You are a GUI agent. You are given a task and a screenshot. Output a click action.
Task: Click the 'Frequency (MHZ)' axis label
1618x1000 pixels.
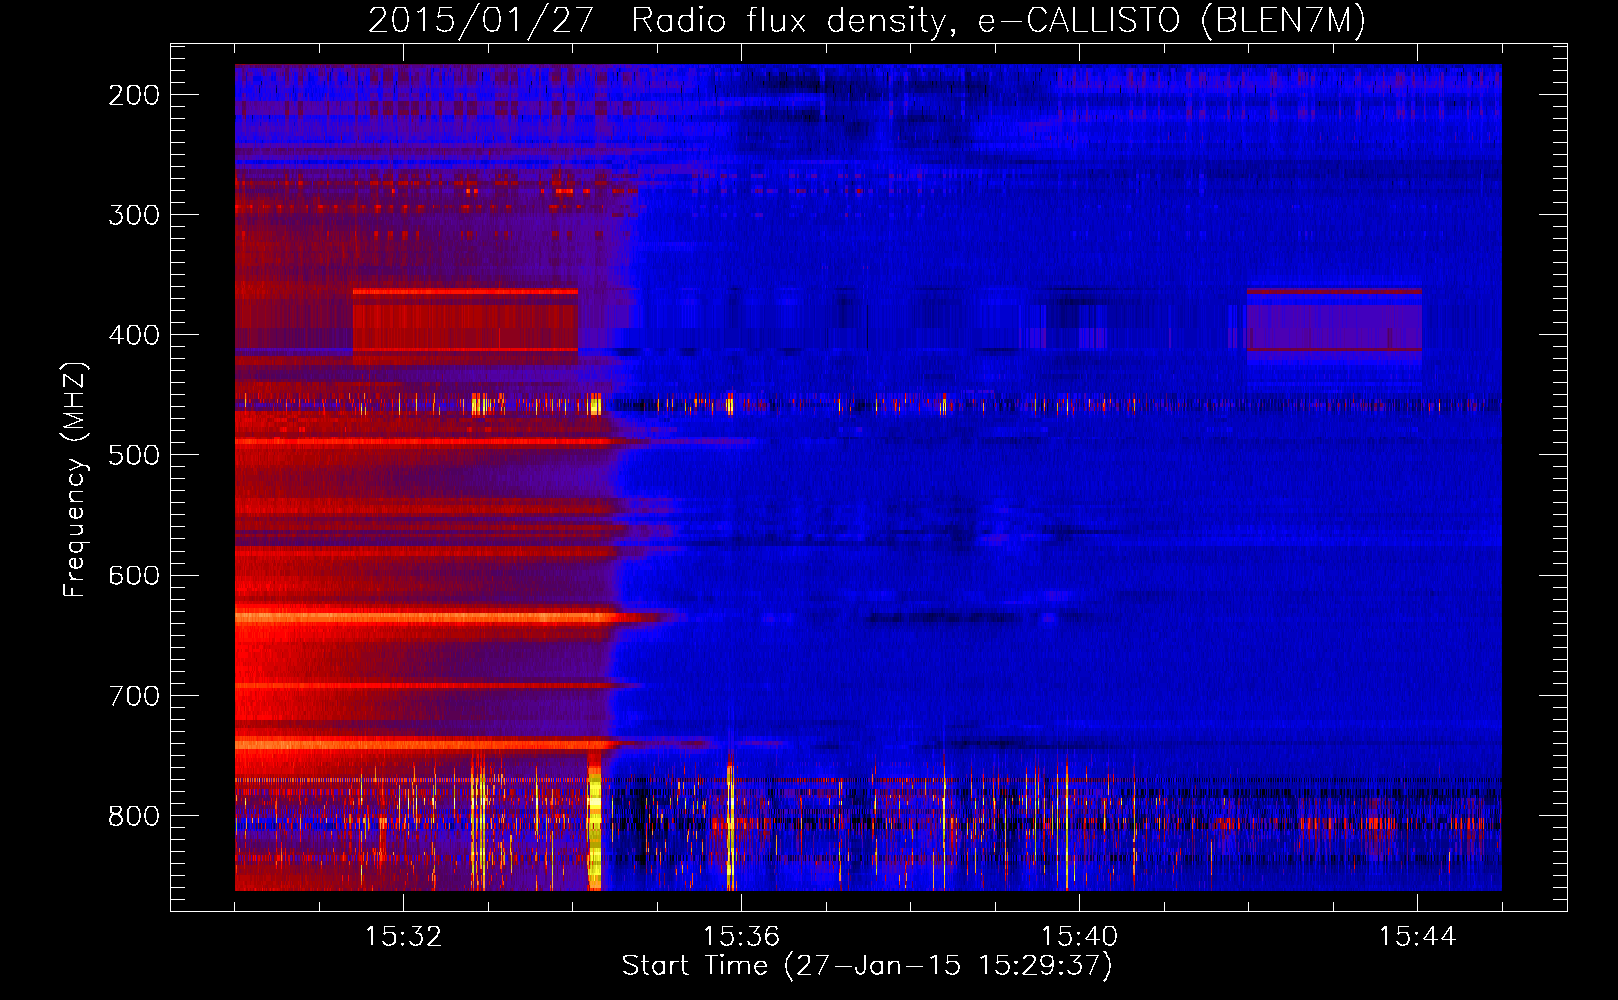[74, 480]
